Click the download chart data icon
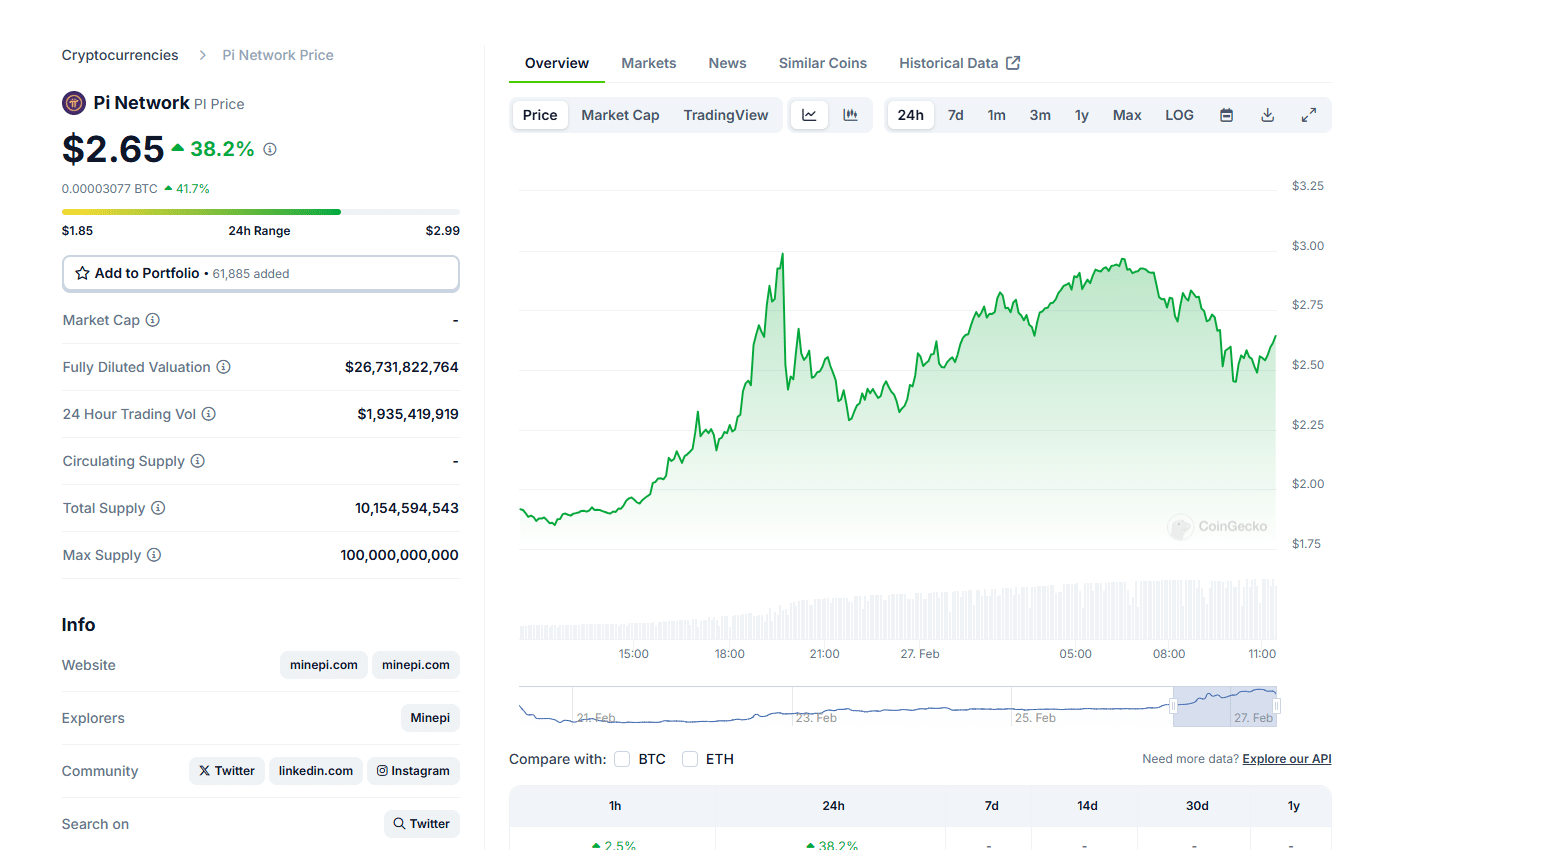The image size is (1557, 850). 1267,115
